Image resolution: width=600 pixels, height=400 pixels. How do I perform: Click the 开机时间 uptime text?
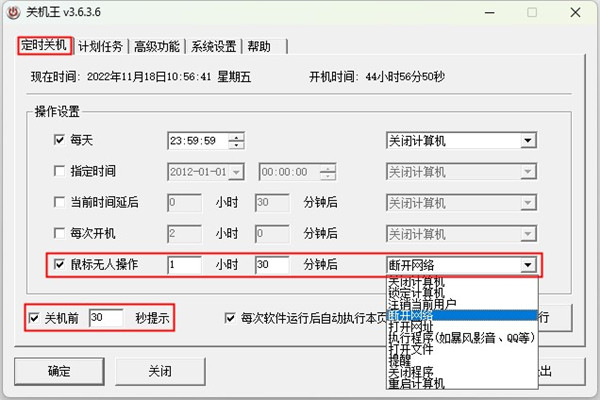click(377, 77)
